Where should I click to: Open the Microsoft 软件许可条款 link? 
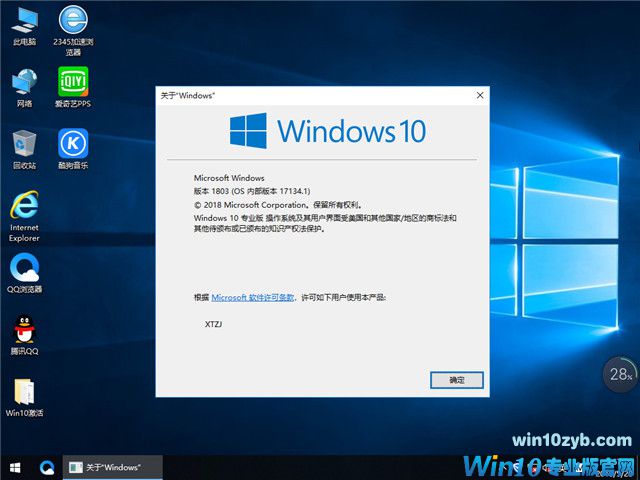click(253, 298)
